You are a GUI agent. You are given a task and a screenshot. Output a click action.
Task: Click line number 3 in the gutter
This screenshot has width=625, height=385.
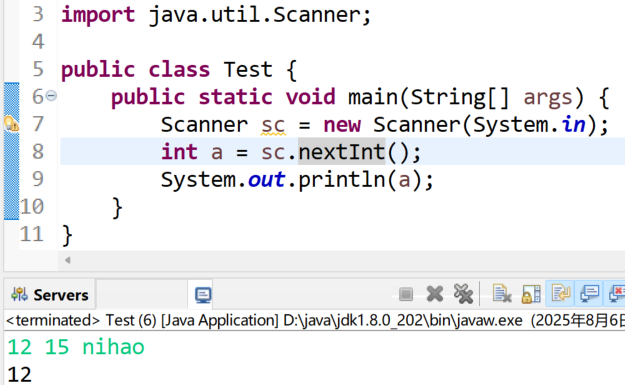point(38,14)
